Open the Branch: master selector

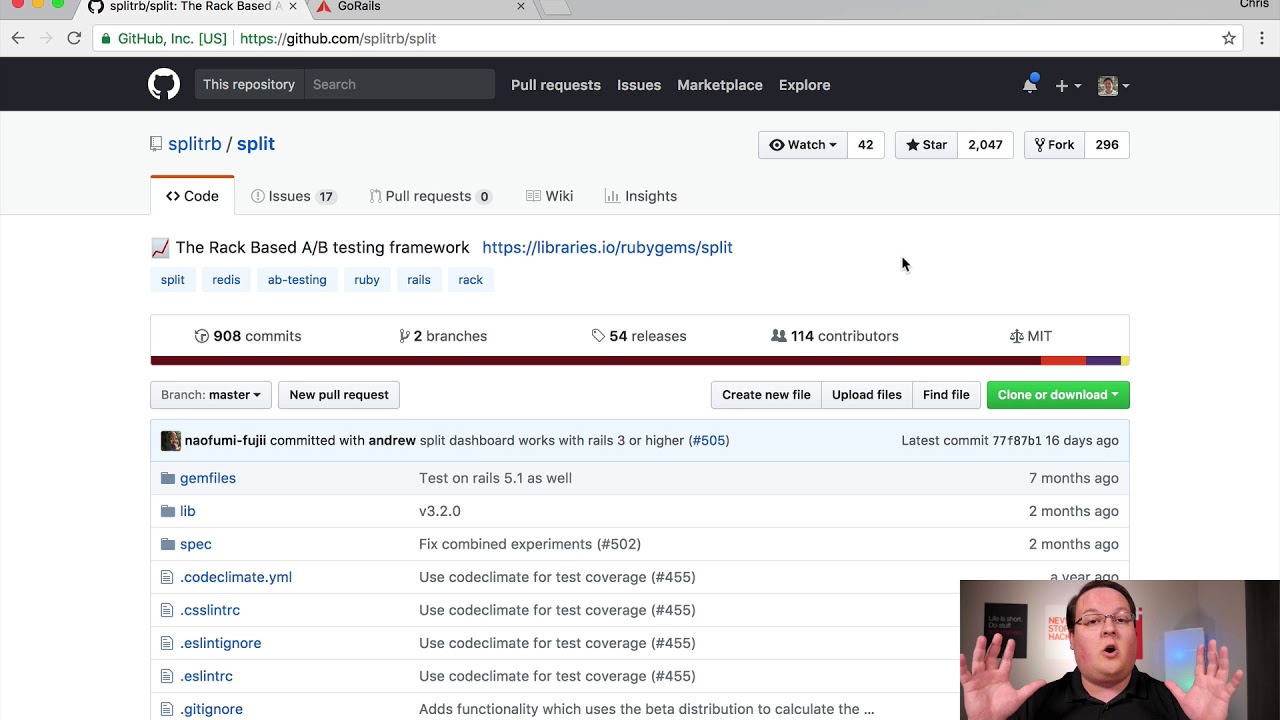pos(211,395)
